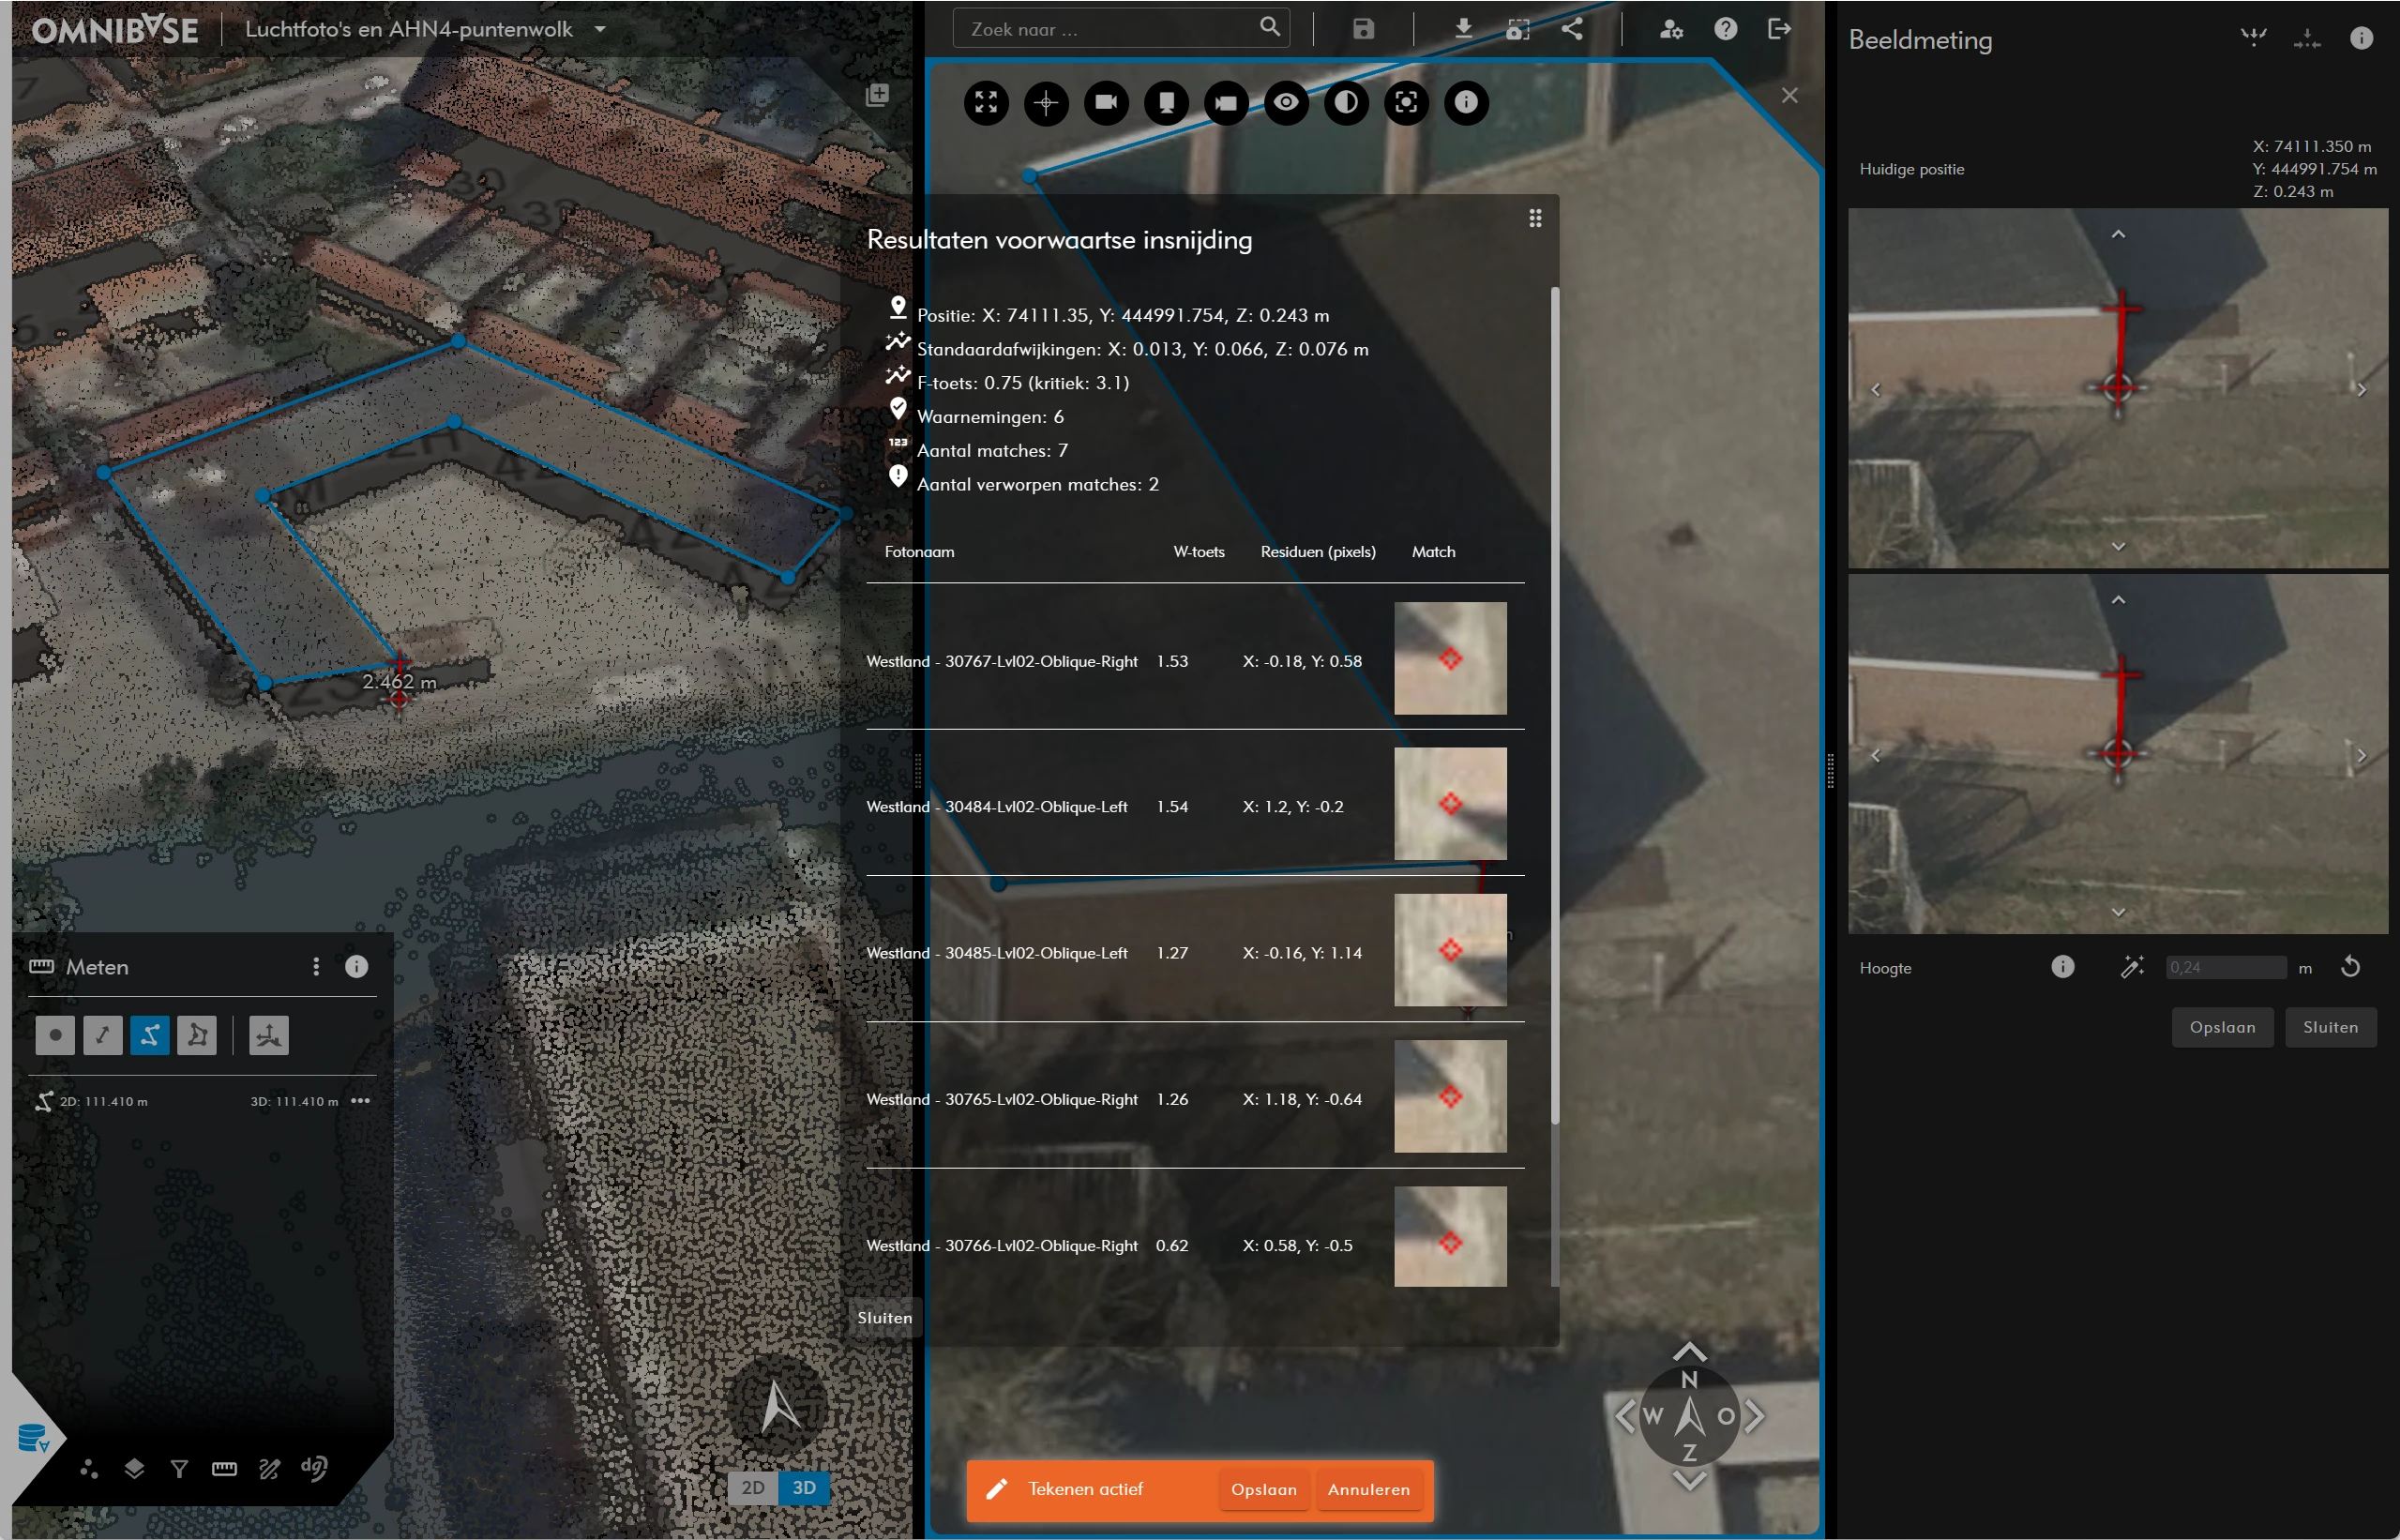
Task: Click the Hoogte value input field
Action: [2225, 967]
